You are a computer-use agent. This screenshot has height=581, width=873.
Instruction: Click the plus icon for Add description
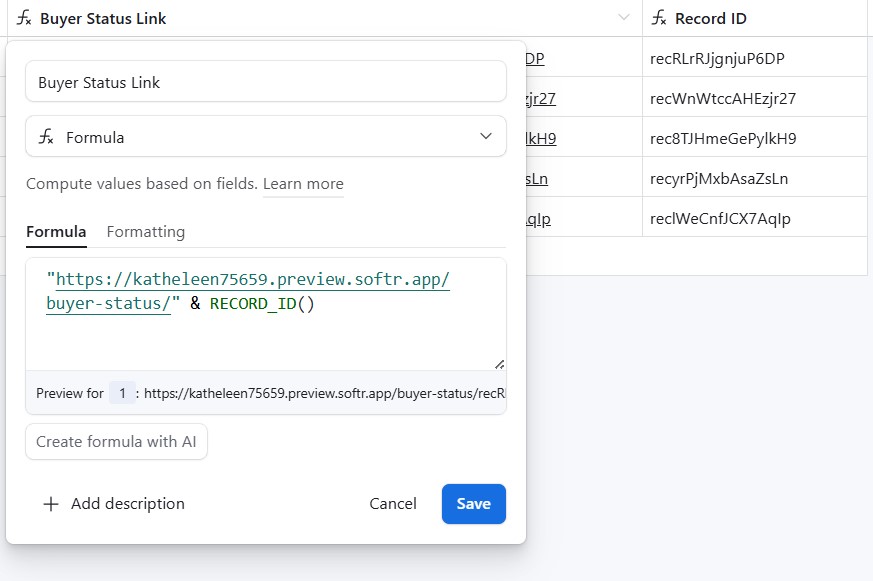coord(51,504)
